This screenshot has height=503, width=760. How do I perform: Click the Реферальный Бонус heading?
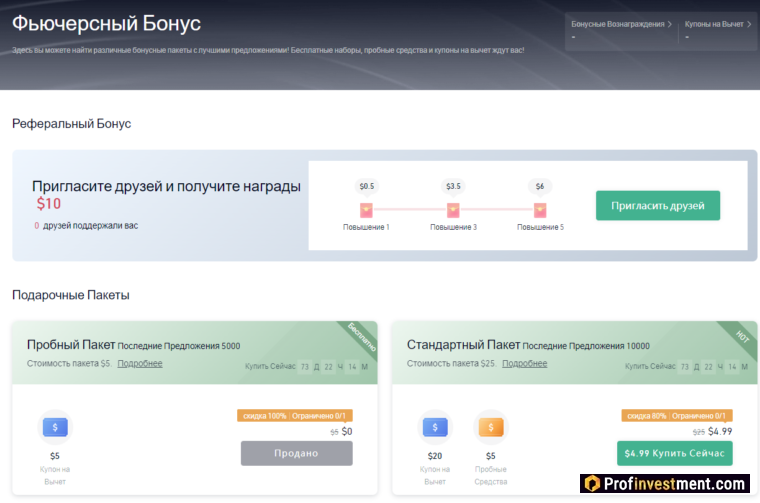71,124
